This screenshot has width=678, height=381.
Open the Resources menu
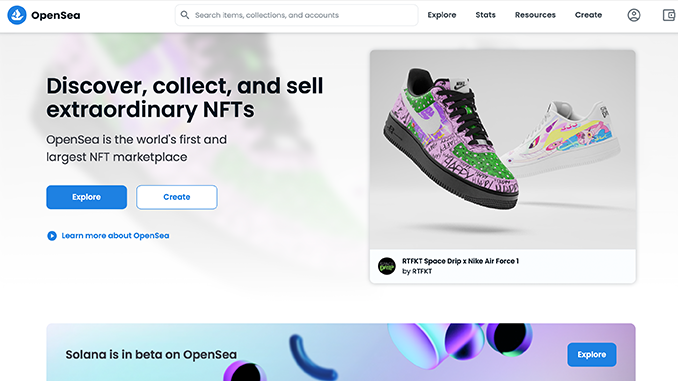click(x=535, y=15)
